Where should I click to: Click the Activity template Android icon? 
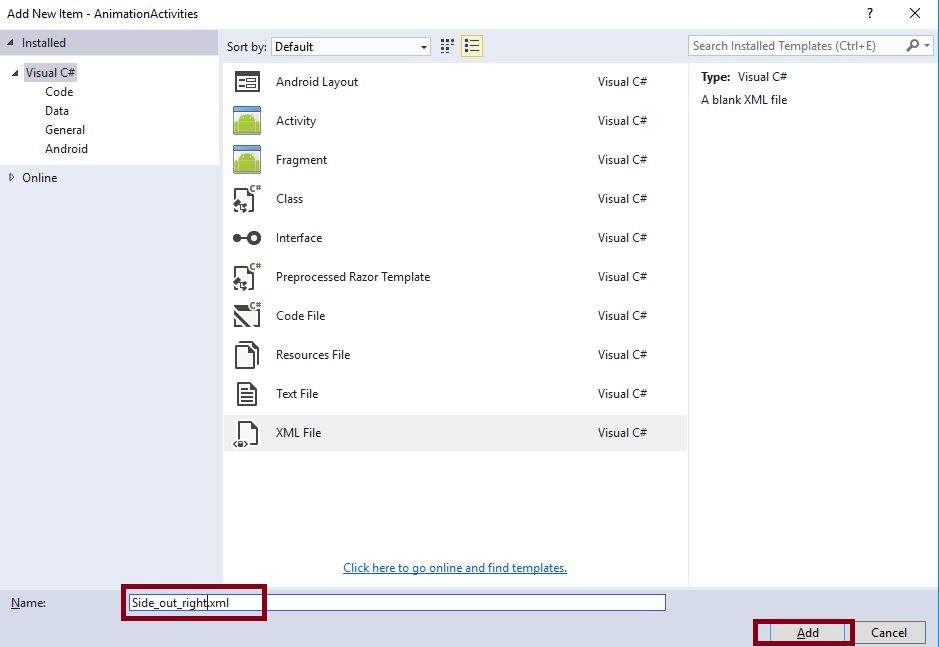coord(247,121)
